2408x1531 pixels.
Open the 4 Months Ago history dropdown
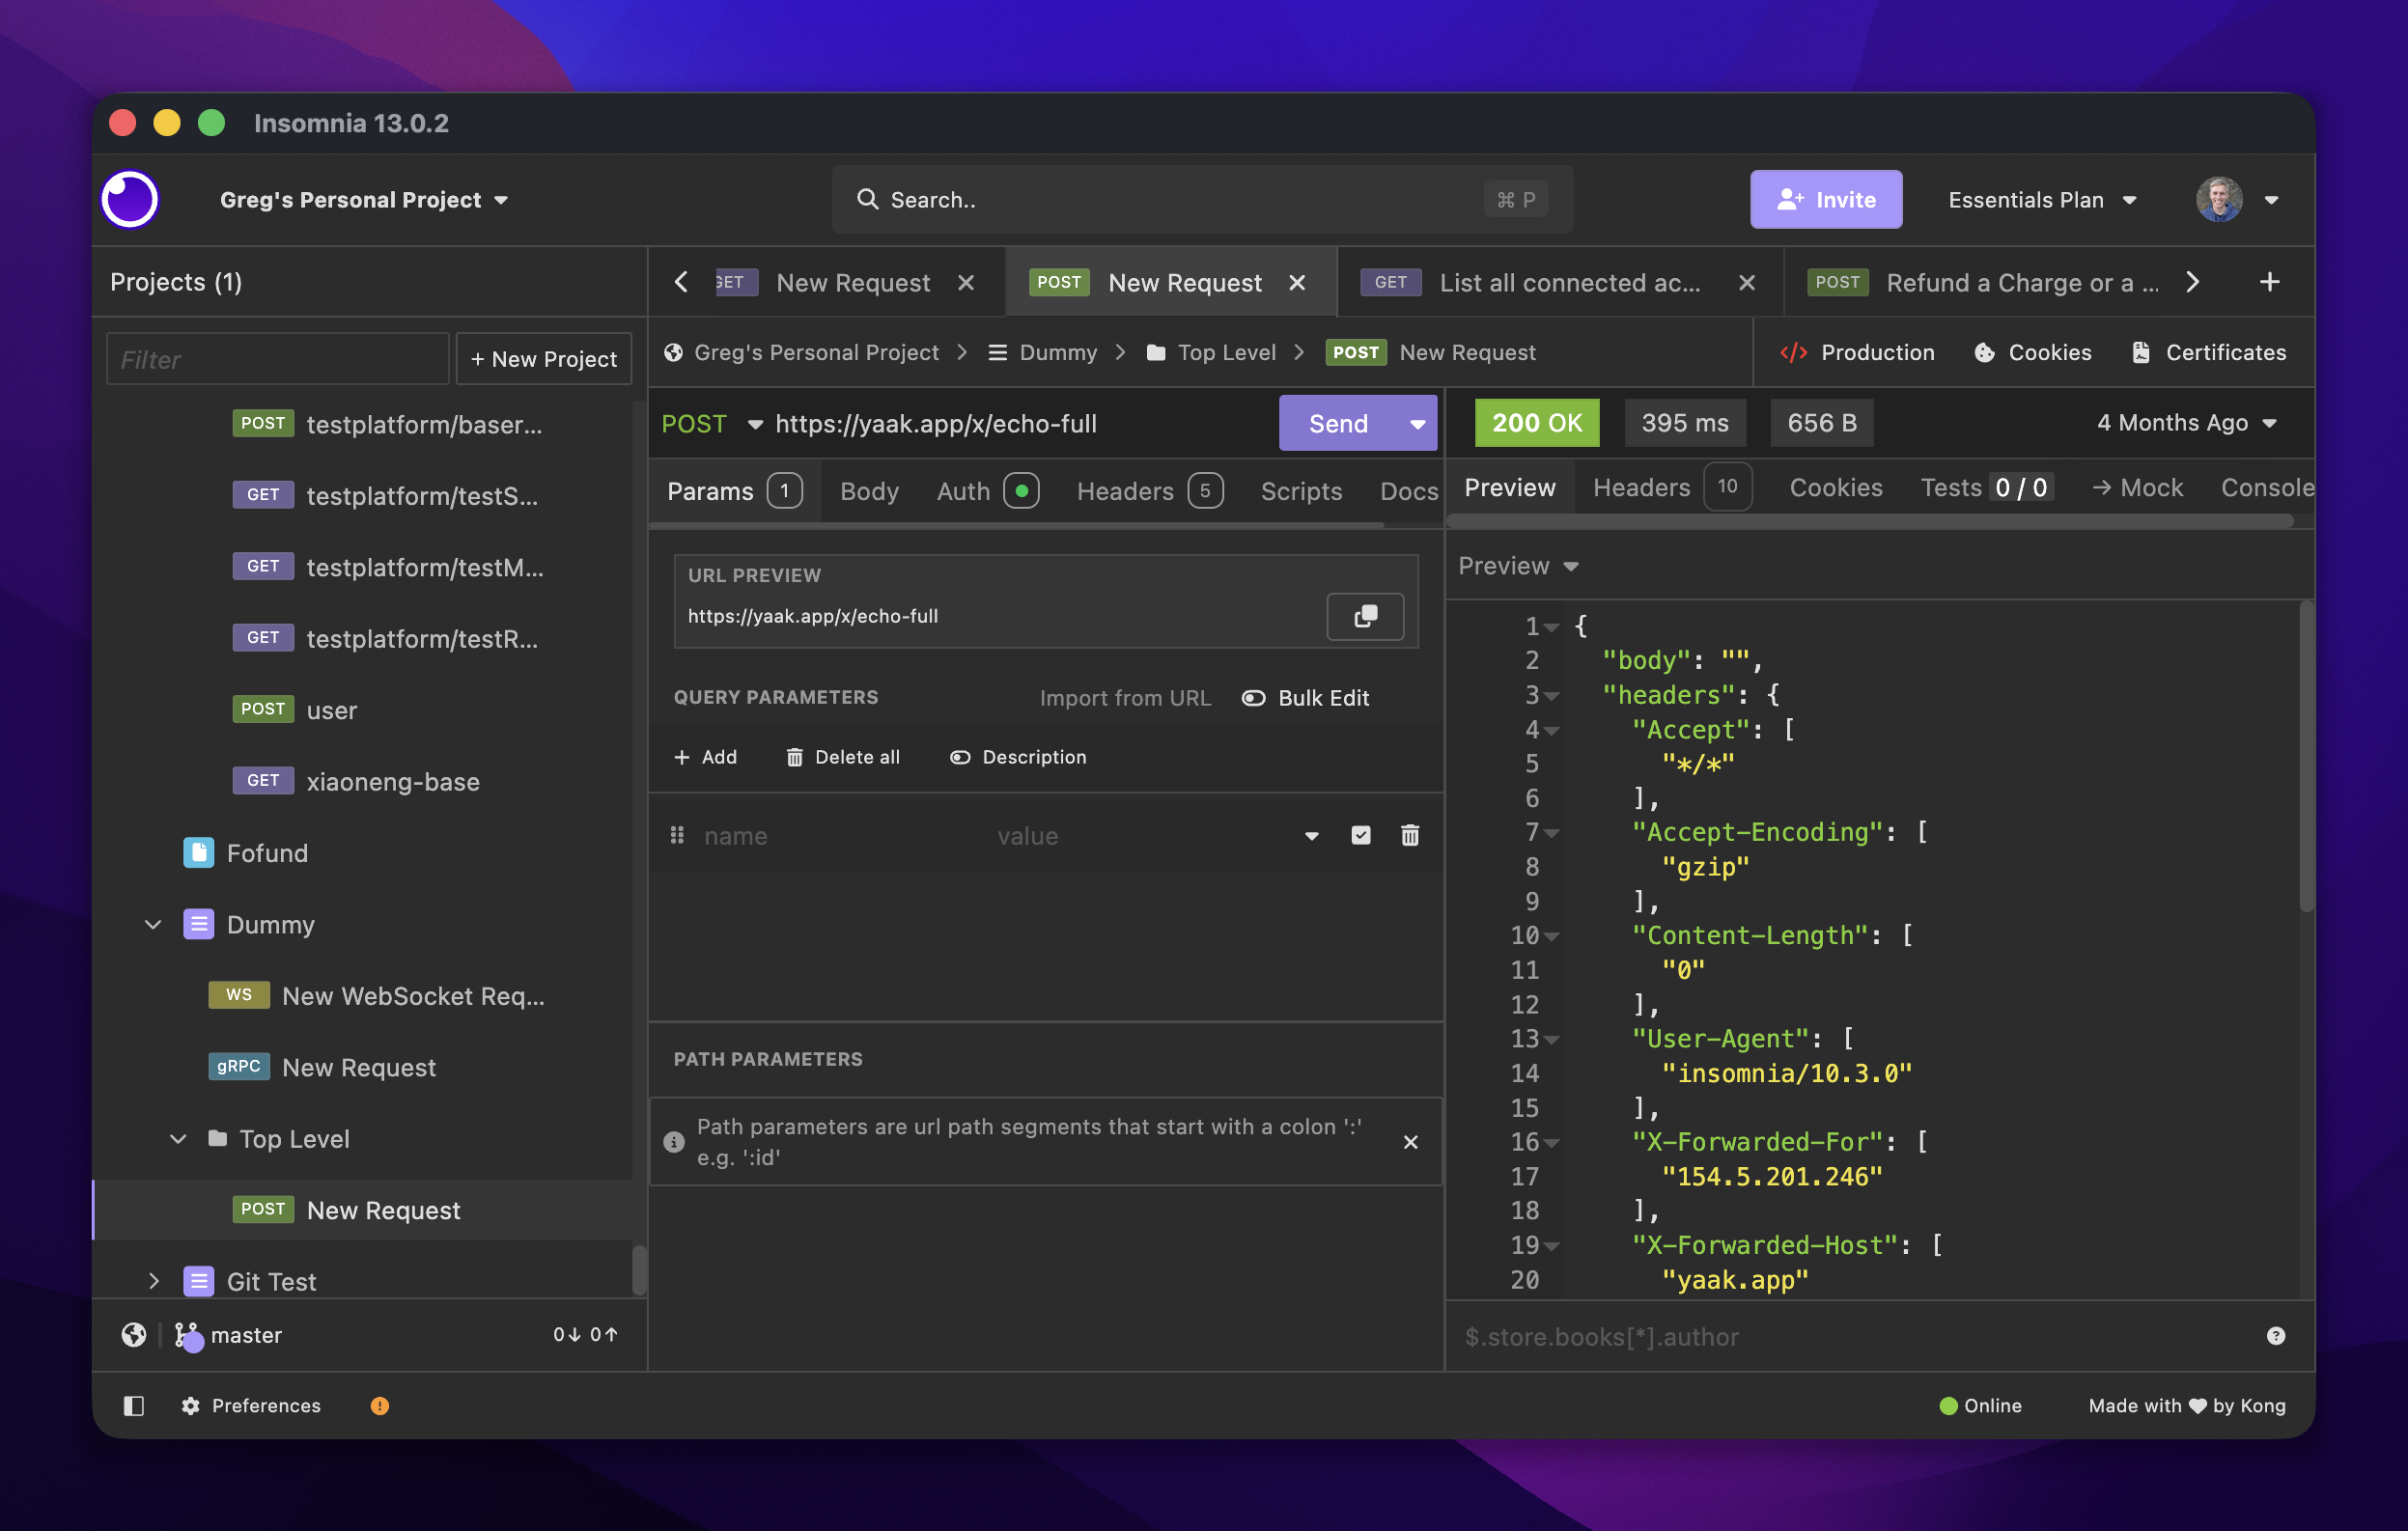2187,423
